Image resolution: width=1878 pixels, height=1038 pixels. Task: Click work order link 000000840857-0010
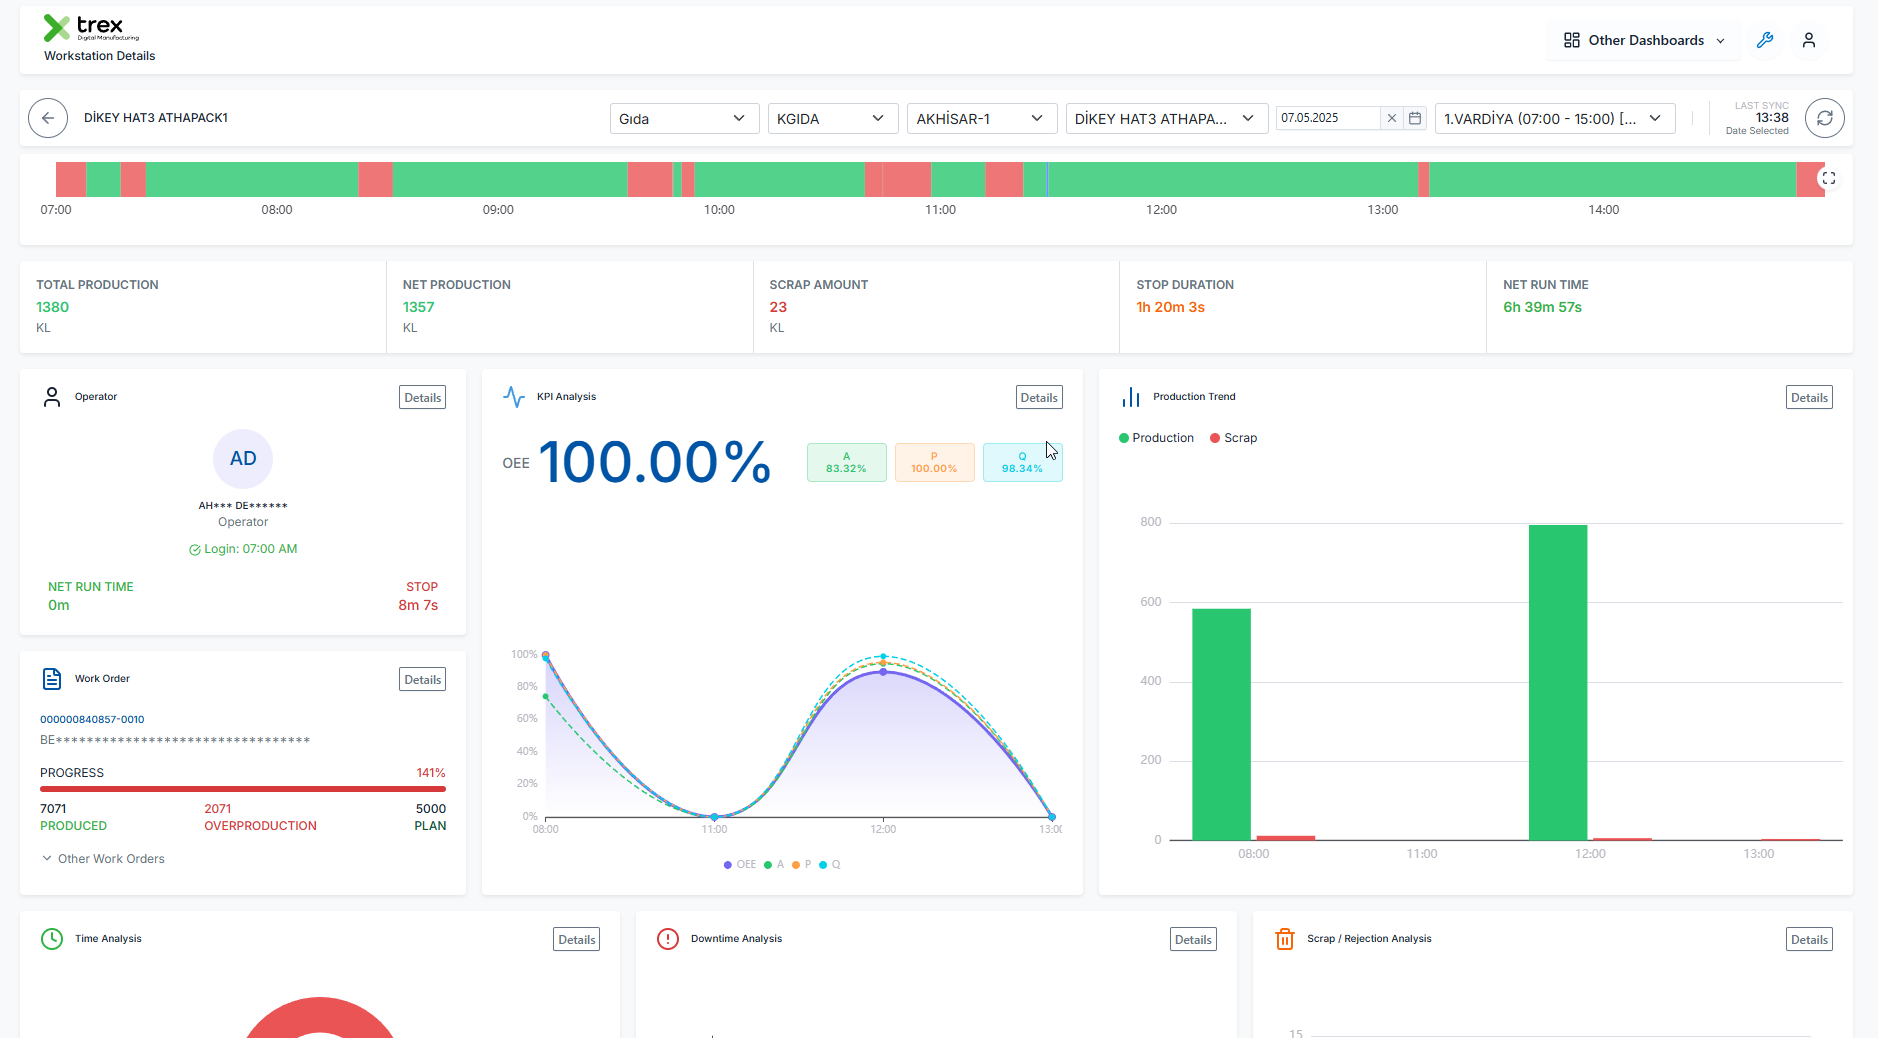pyautogui.click(x=92, y=720)
